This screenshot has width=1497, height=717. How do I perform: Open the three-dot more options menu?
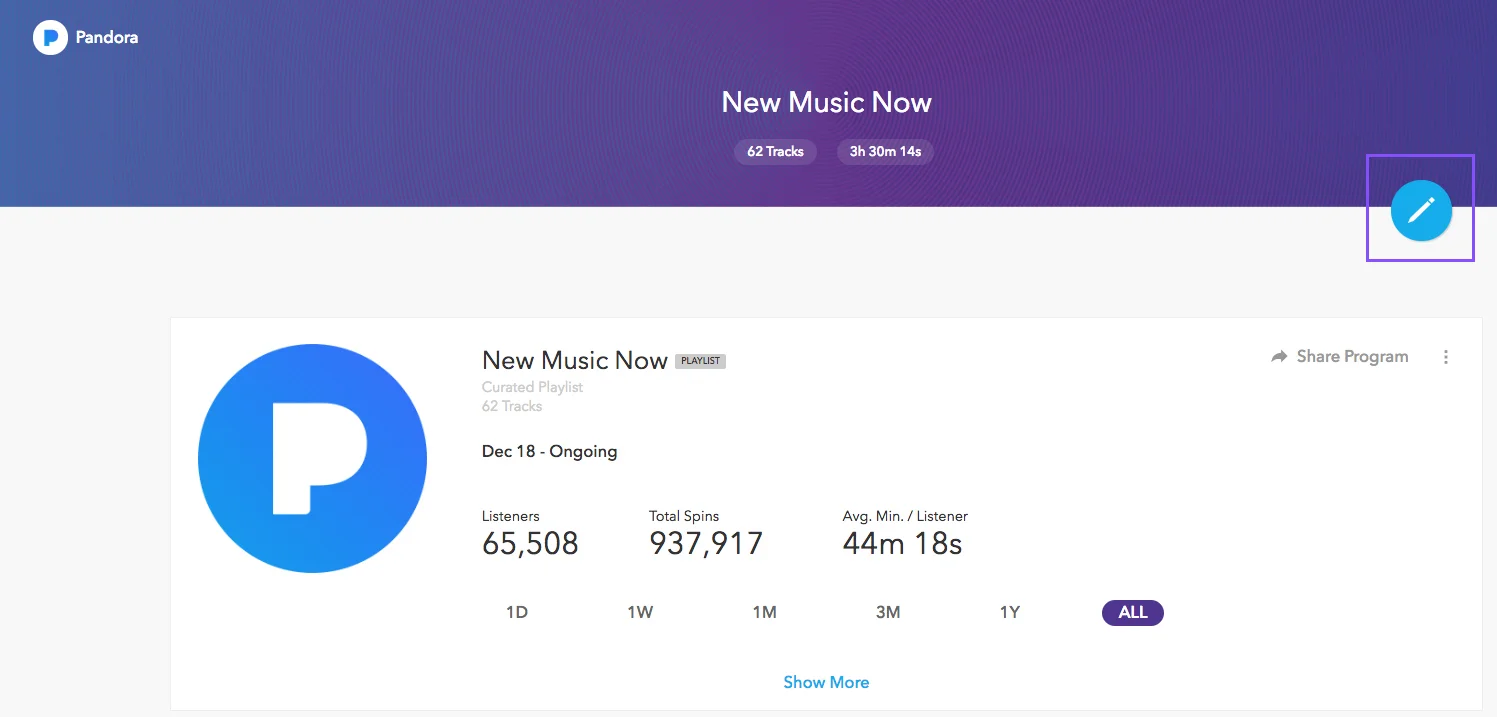click(x=1446, y=357)
